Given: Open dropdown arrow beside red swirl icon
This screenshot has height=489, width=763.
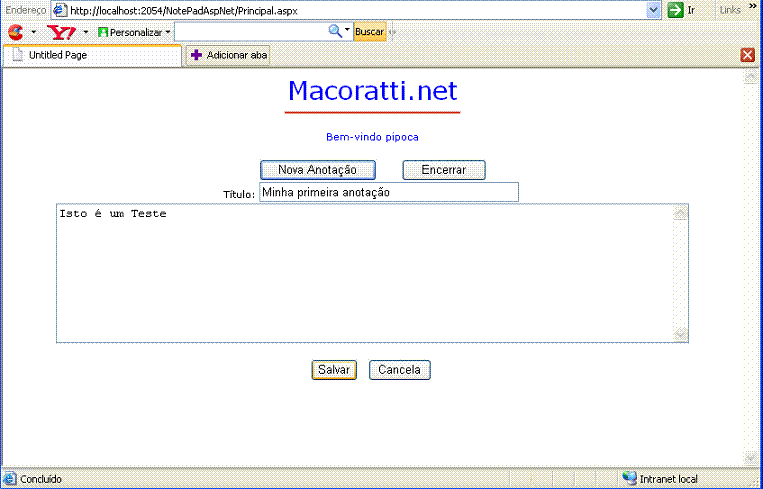Looking at the screenshot, I should pos(34,33).
